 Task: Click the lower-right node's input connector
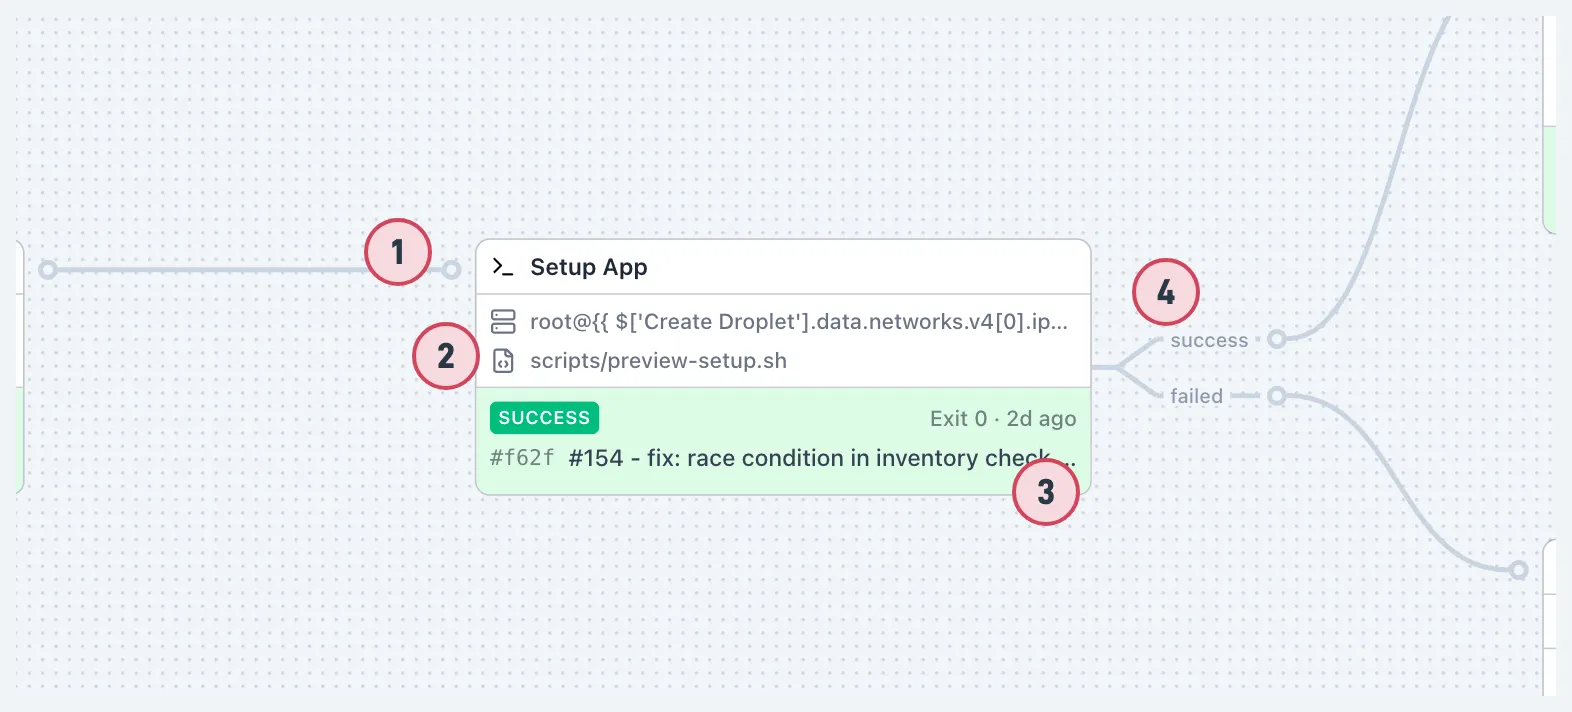1519,570
